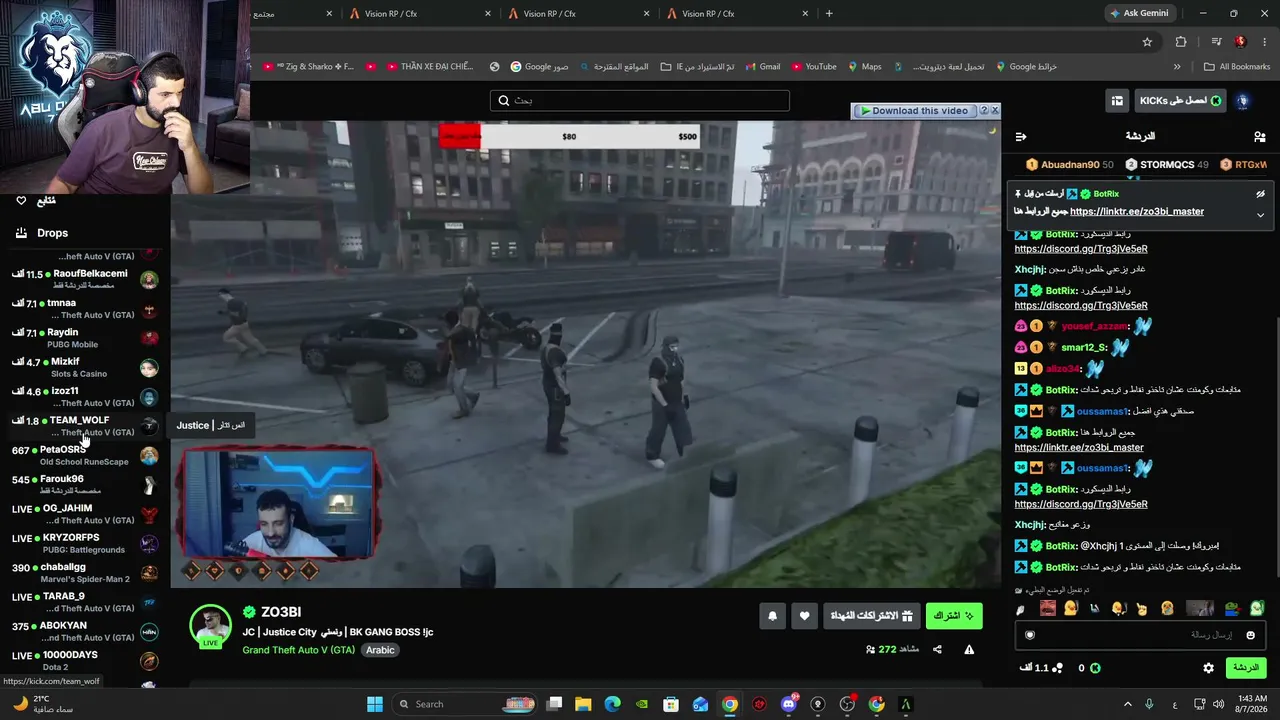Follow the channel with the heart icon

pos(804,616)
